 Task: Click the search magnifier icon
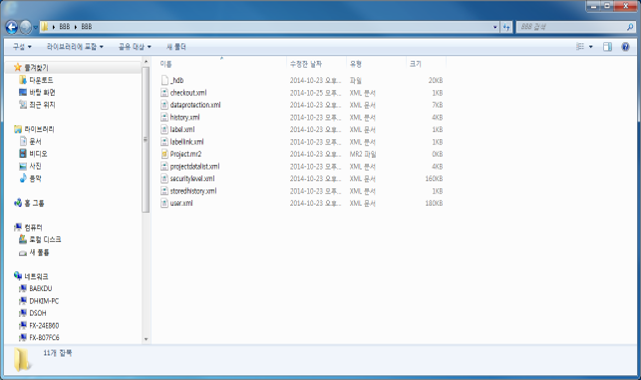(x=630, y=27)
